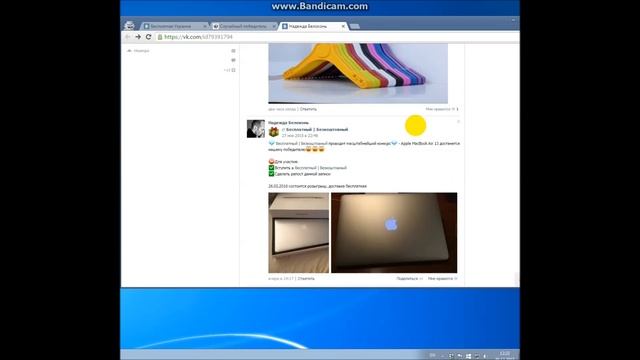Click the browser forward arrow

(138, 37)
